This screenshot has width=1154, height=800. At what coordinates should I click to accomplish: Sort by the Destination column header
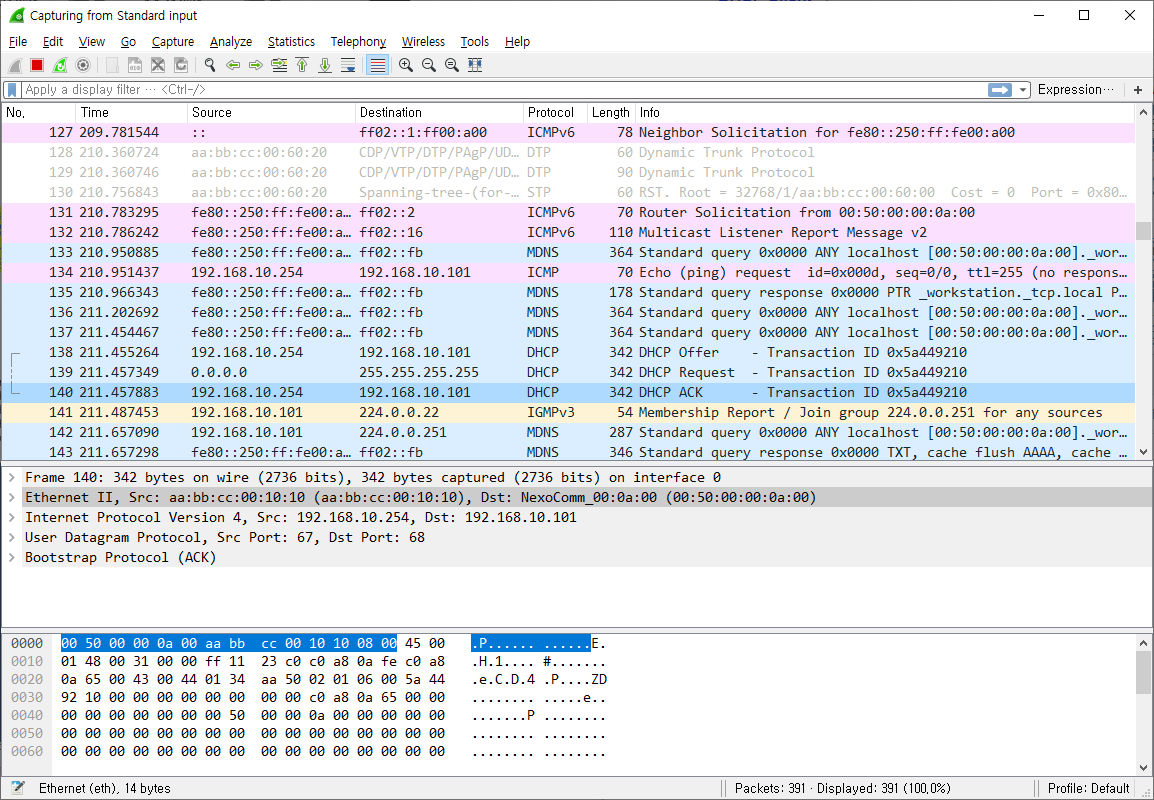[x=439, y=113]
